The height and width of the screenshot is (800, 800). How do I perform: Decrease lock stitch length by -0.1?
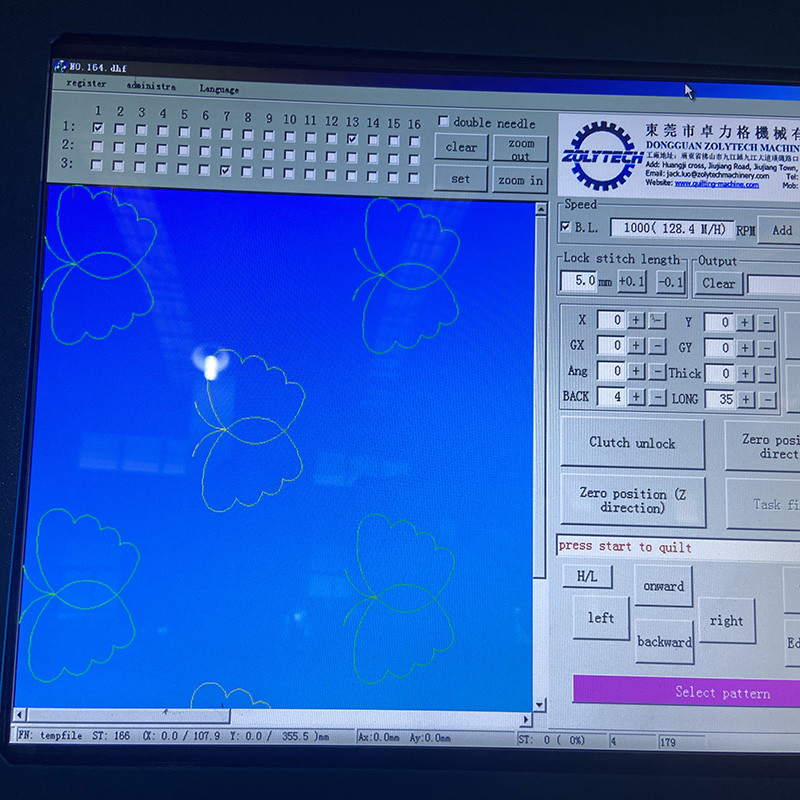(670, 283)
